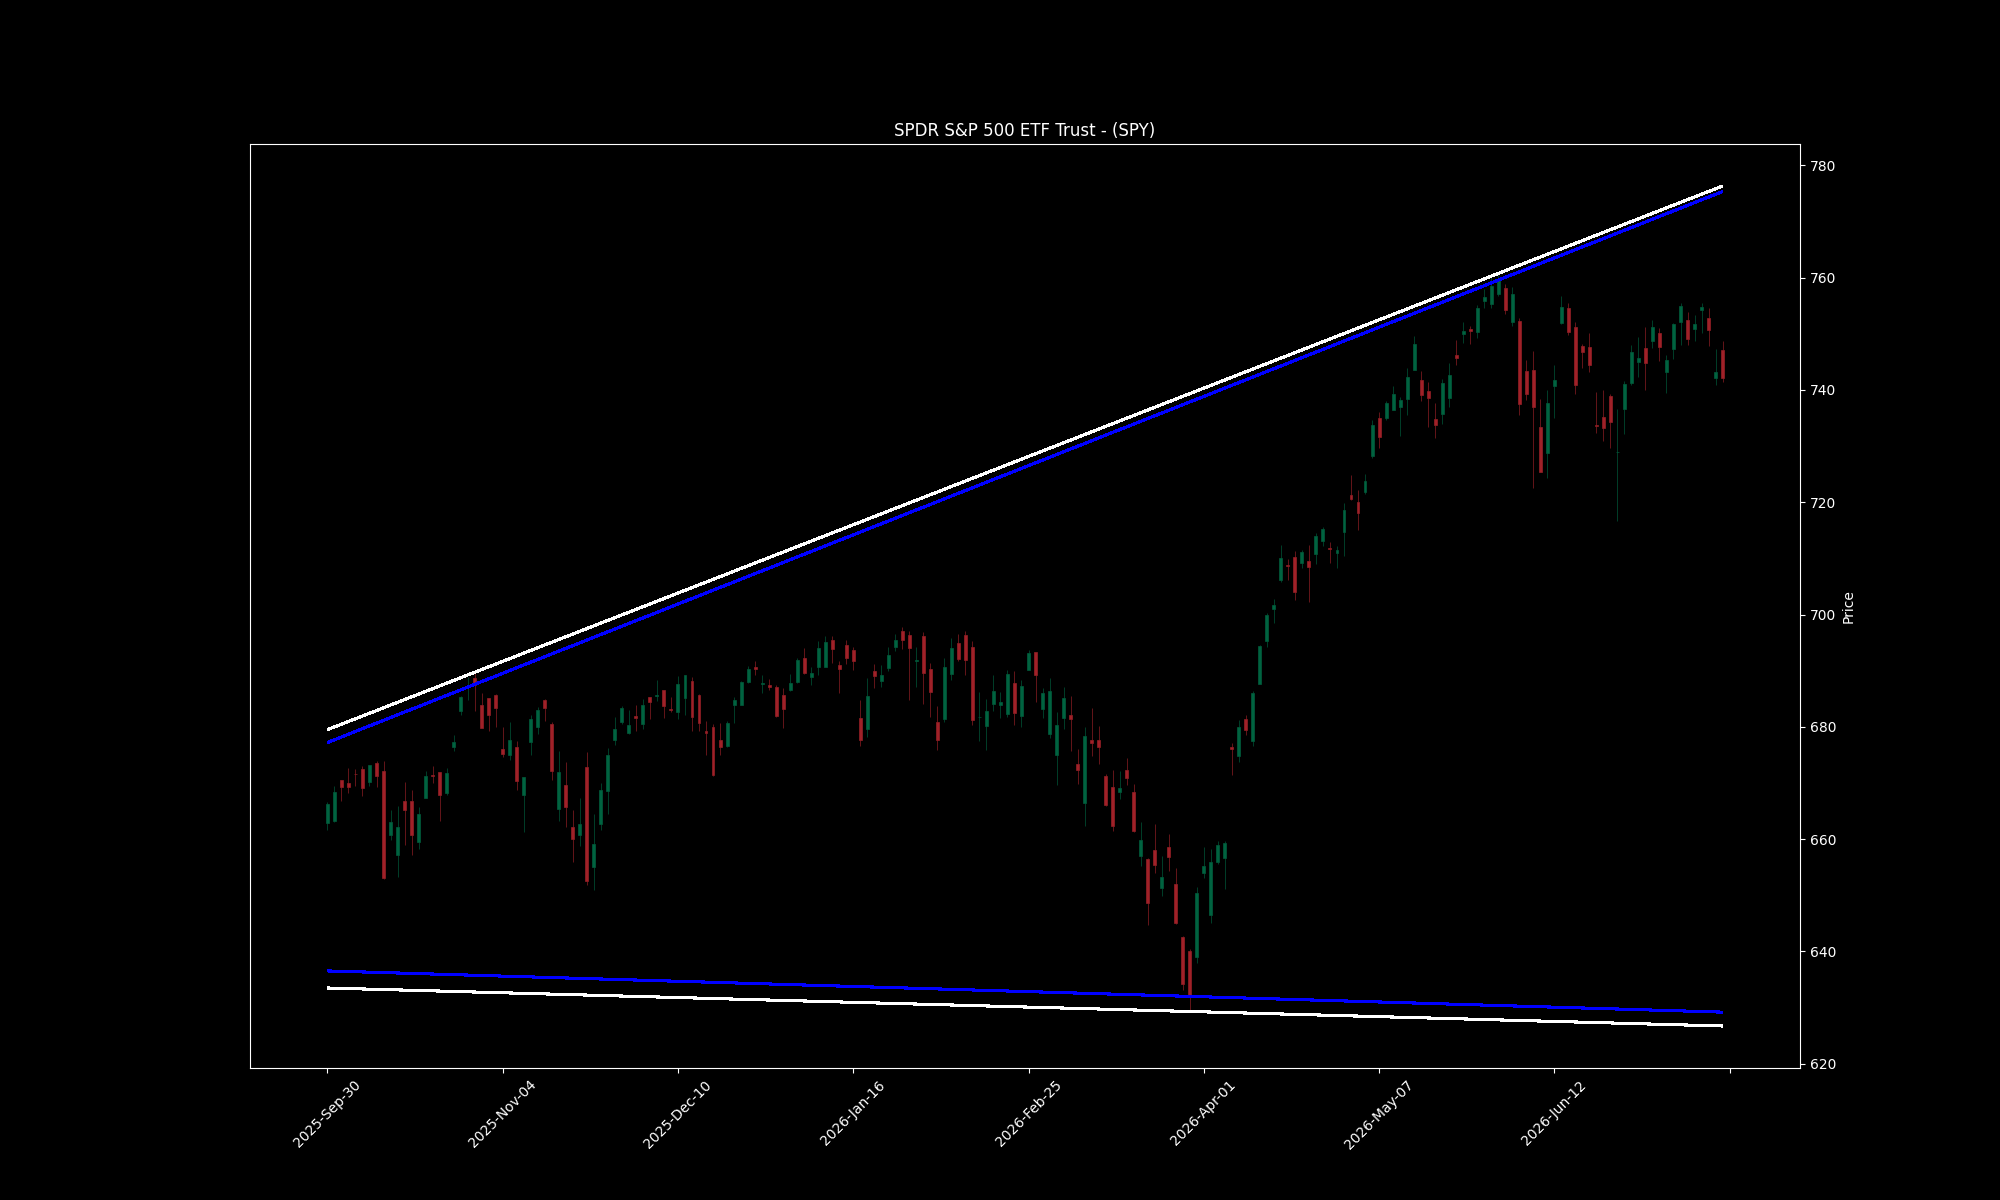The image size is (2000, 1200).
Task: Click the 2025-Dec-10 date label
Action: [x=677, y=1114]
